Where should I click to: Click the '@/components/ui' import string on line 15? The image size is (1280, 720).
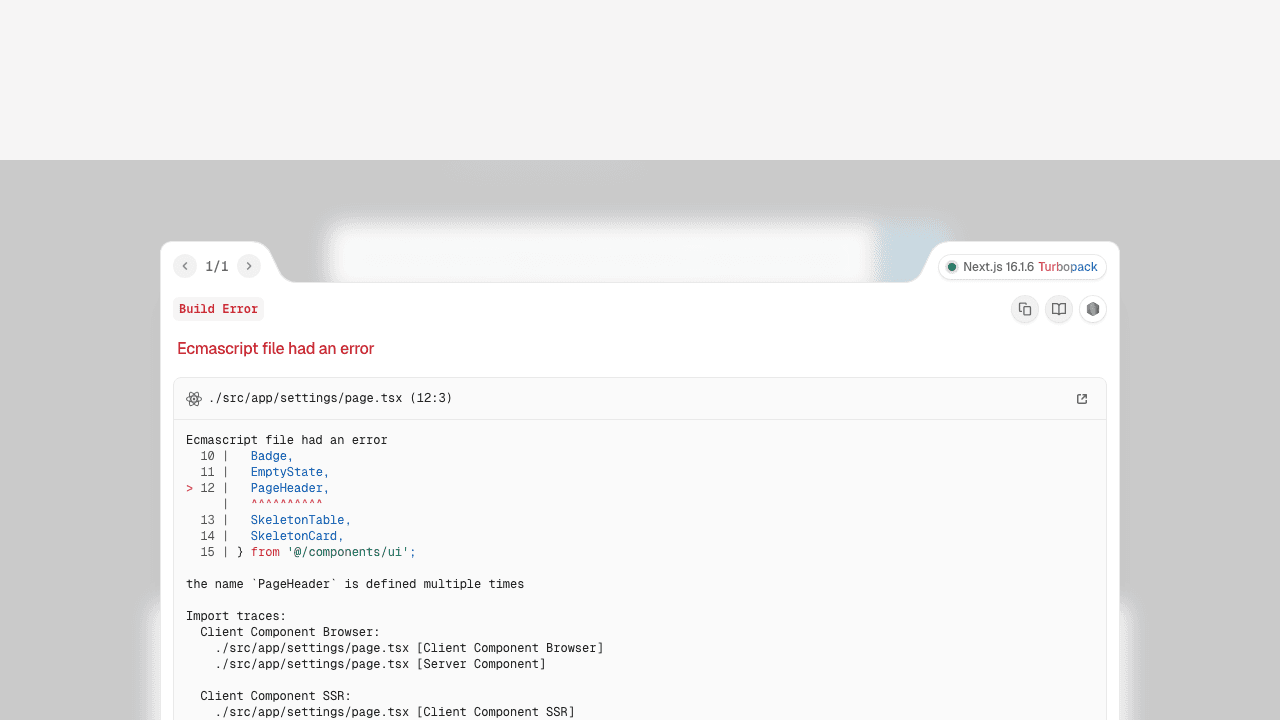[x=350, y=552]
